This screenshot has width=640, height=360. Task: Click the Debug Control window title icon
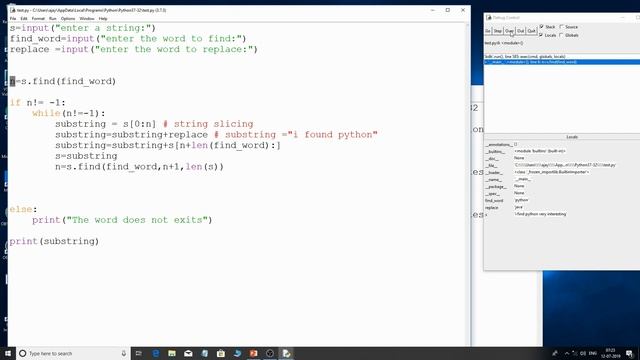(489, 18)
